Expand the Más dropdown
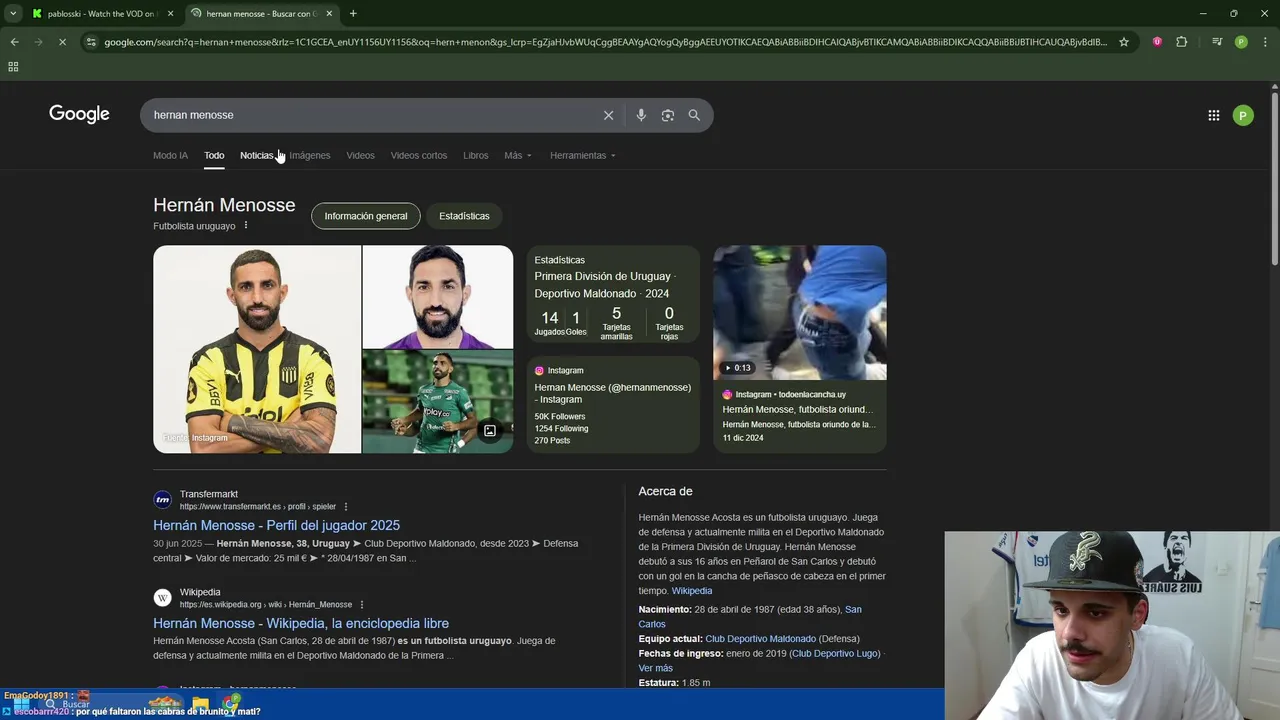Image resolution: width=1280 pixels, height=720 pixels. pyautogui.click(x=518, y=155)
